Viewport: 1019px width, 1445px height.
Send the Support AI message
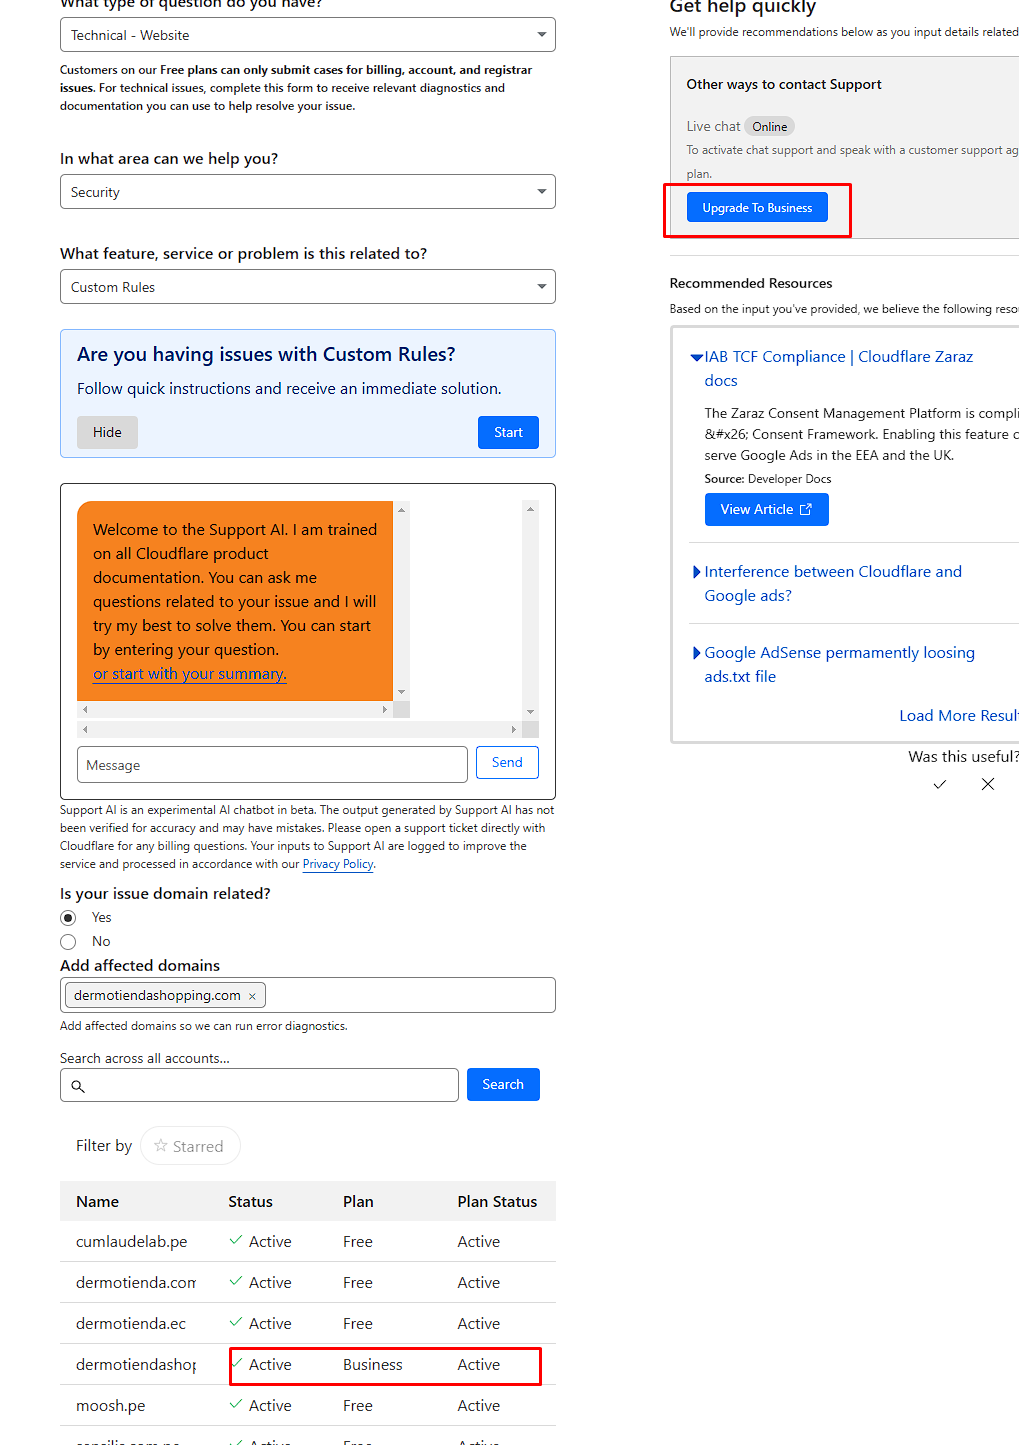(507, 763)
